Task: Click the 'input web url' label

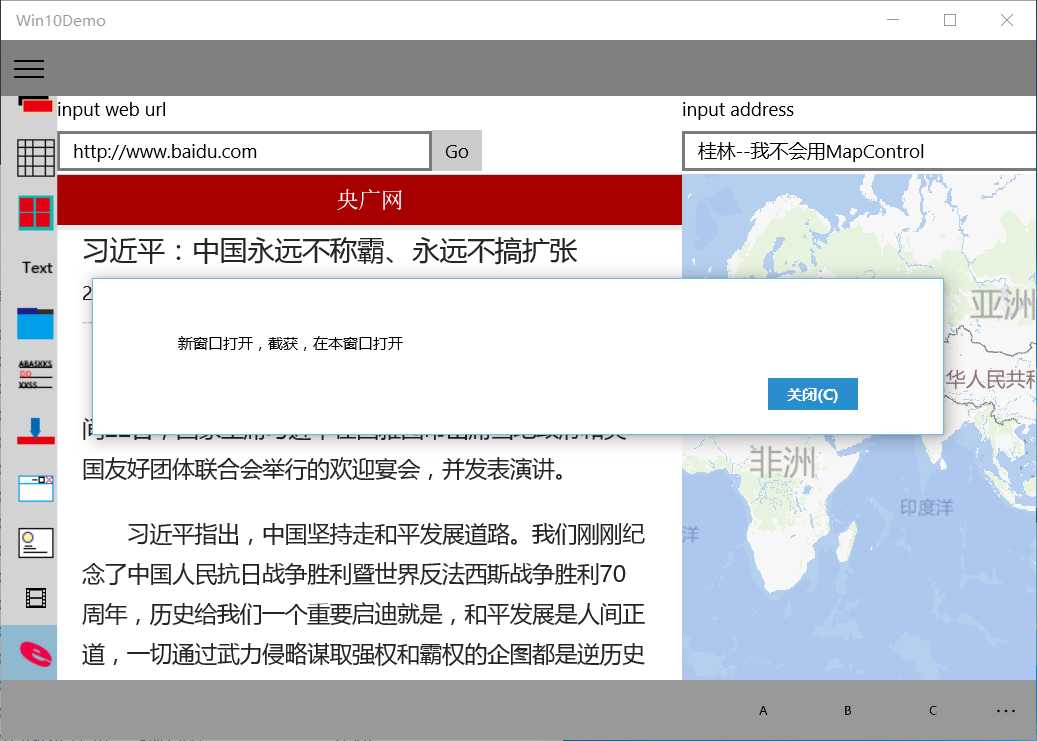Action: (x=112, y=110)
